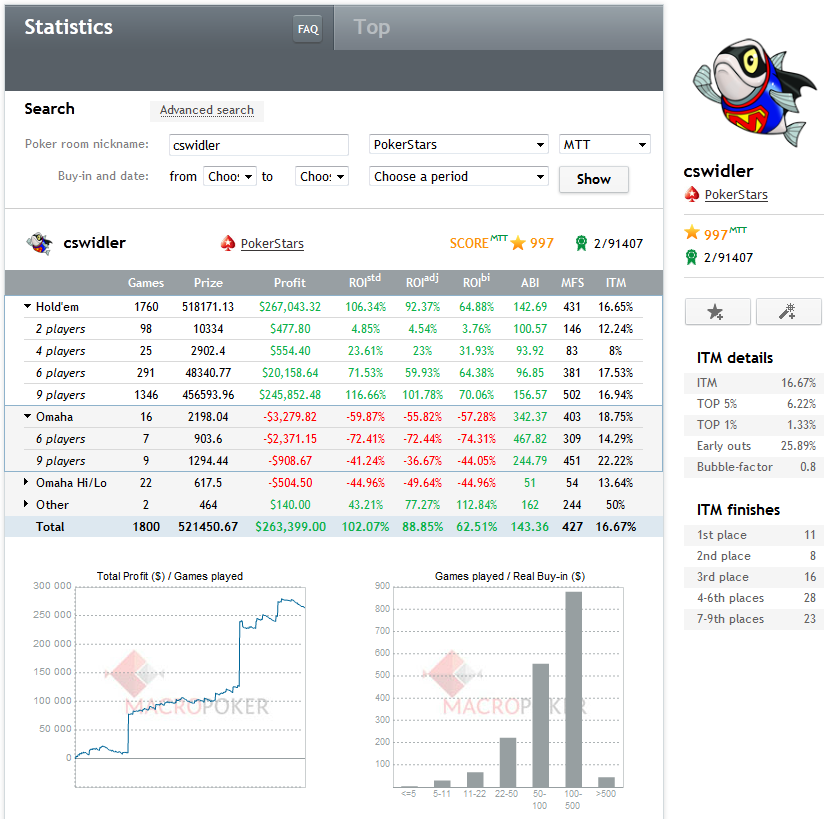
Task: Switch to the Top tab
Action: point(372,27)
